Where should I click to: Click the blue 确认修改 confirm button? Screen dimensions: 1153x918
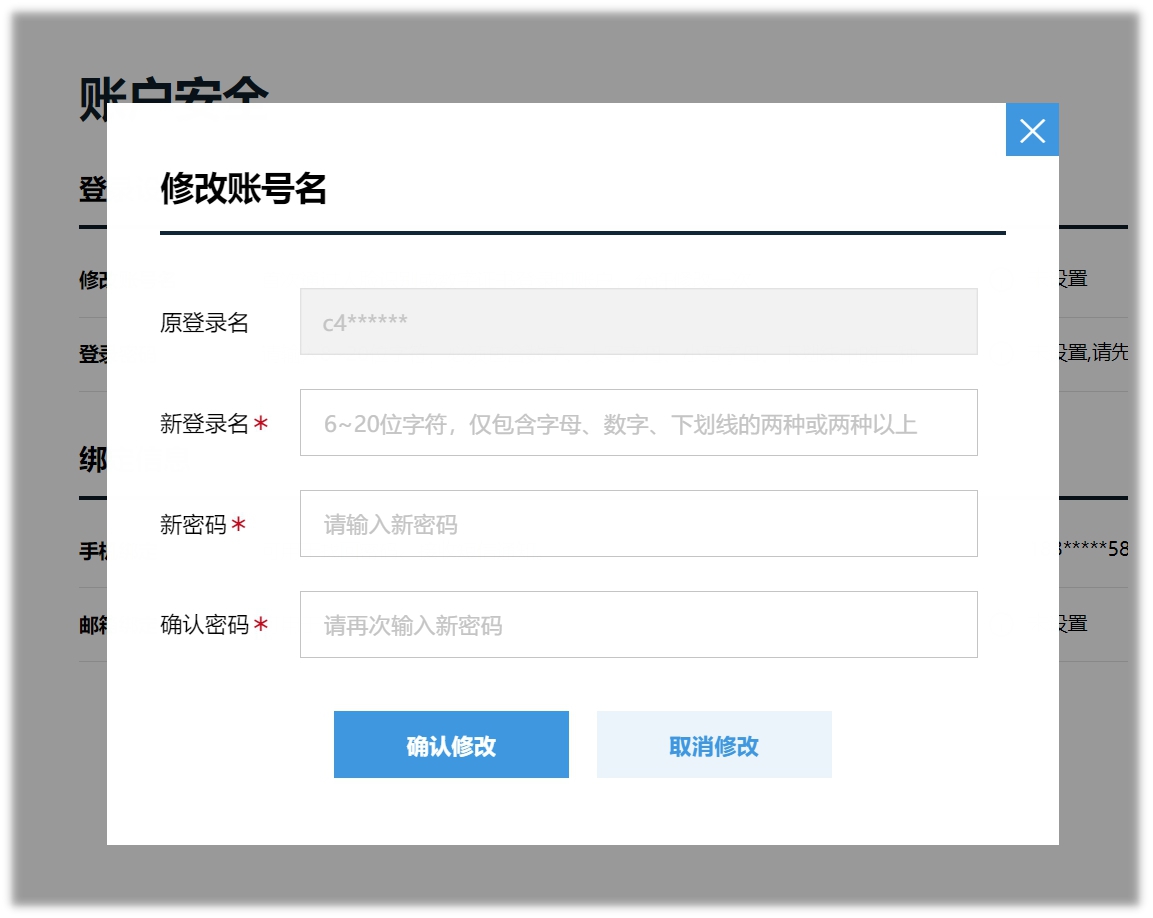[x=451, y=744]
